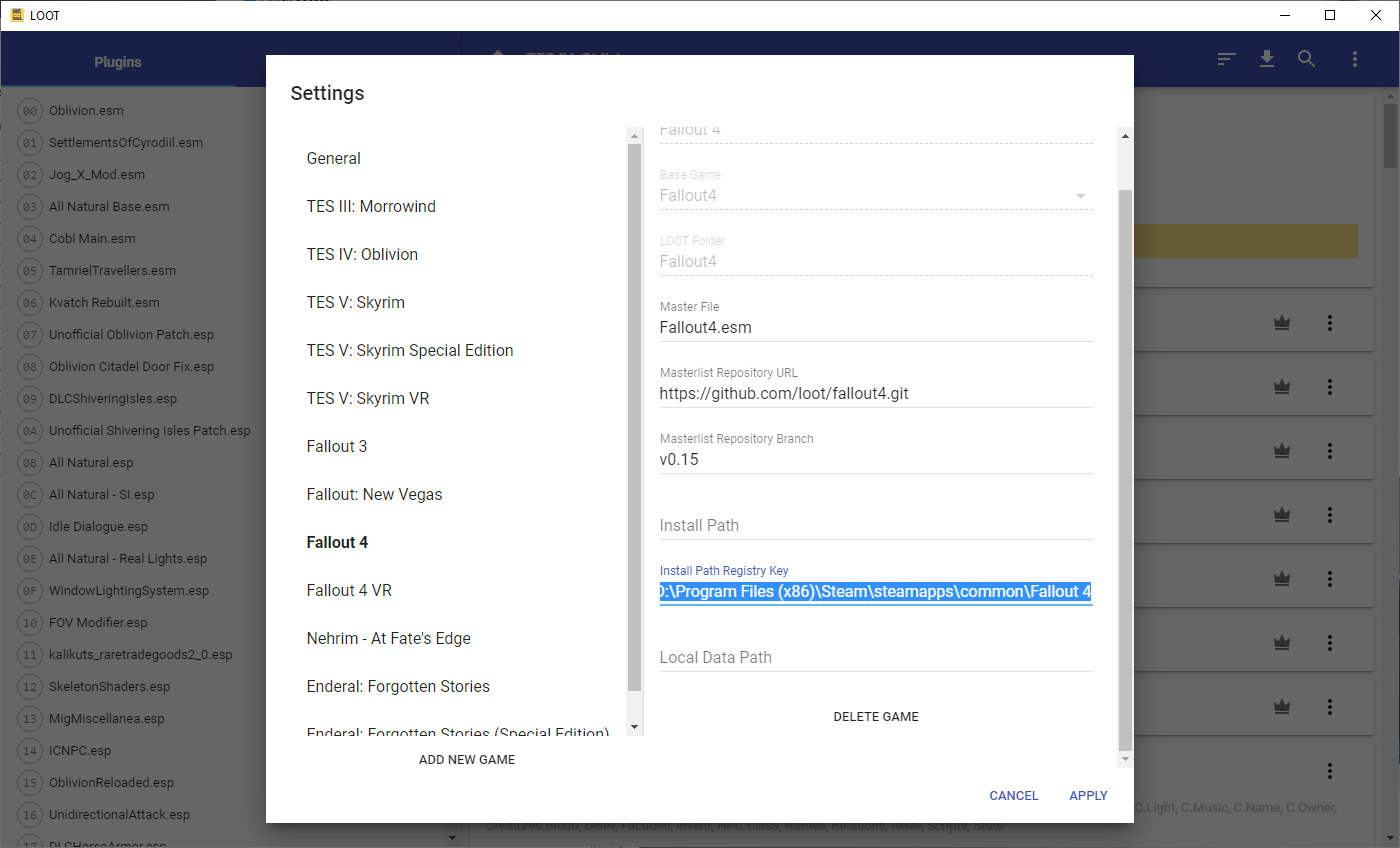Screen dimensions: 1400x848
Task: Click the game list scroll-up arrow
Action: click(634, 135)
